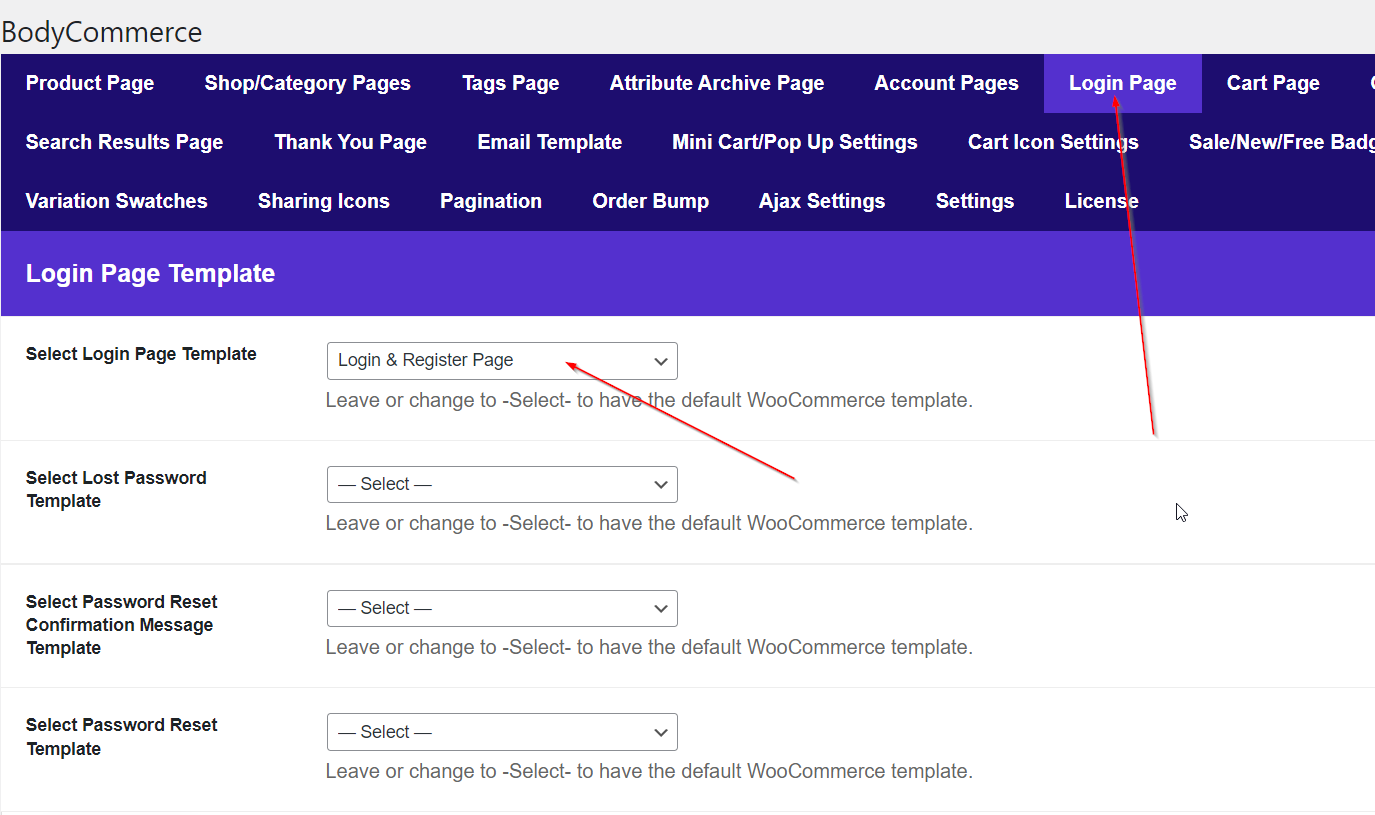Go to the Order Bump tab
The image size is (1375, 815).
coord(650,201)
